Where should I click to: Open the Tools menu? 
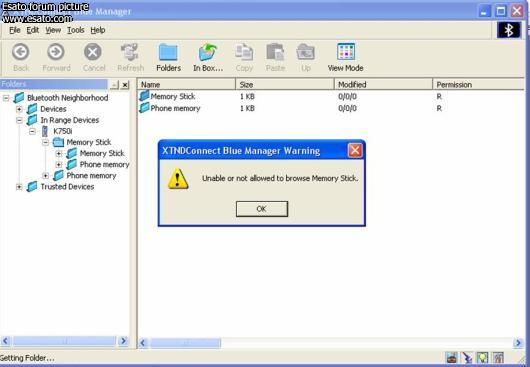point(76,30)
